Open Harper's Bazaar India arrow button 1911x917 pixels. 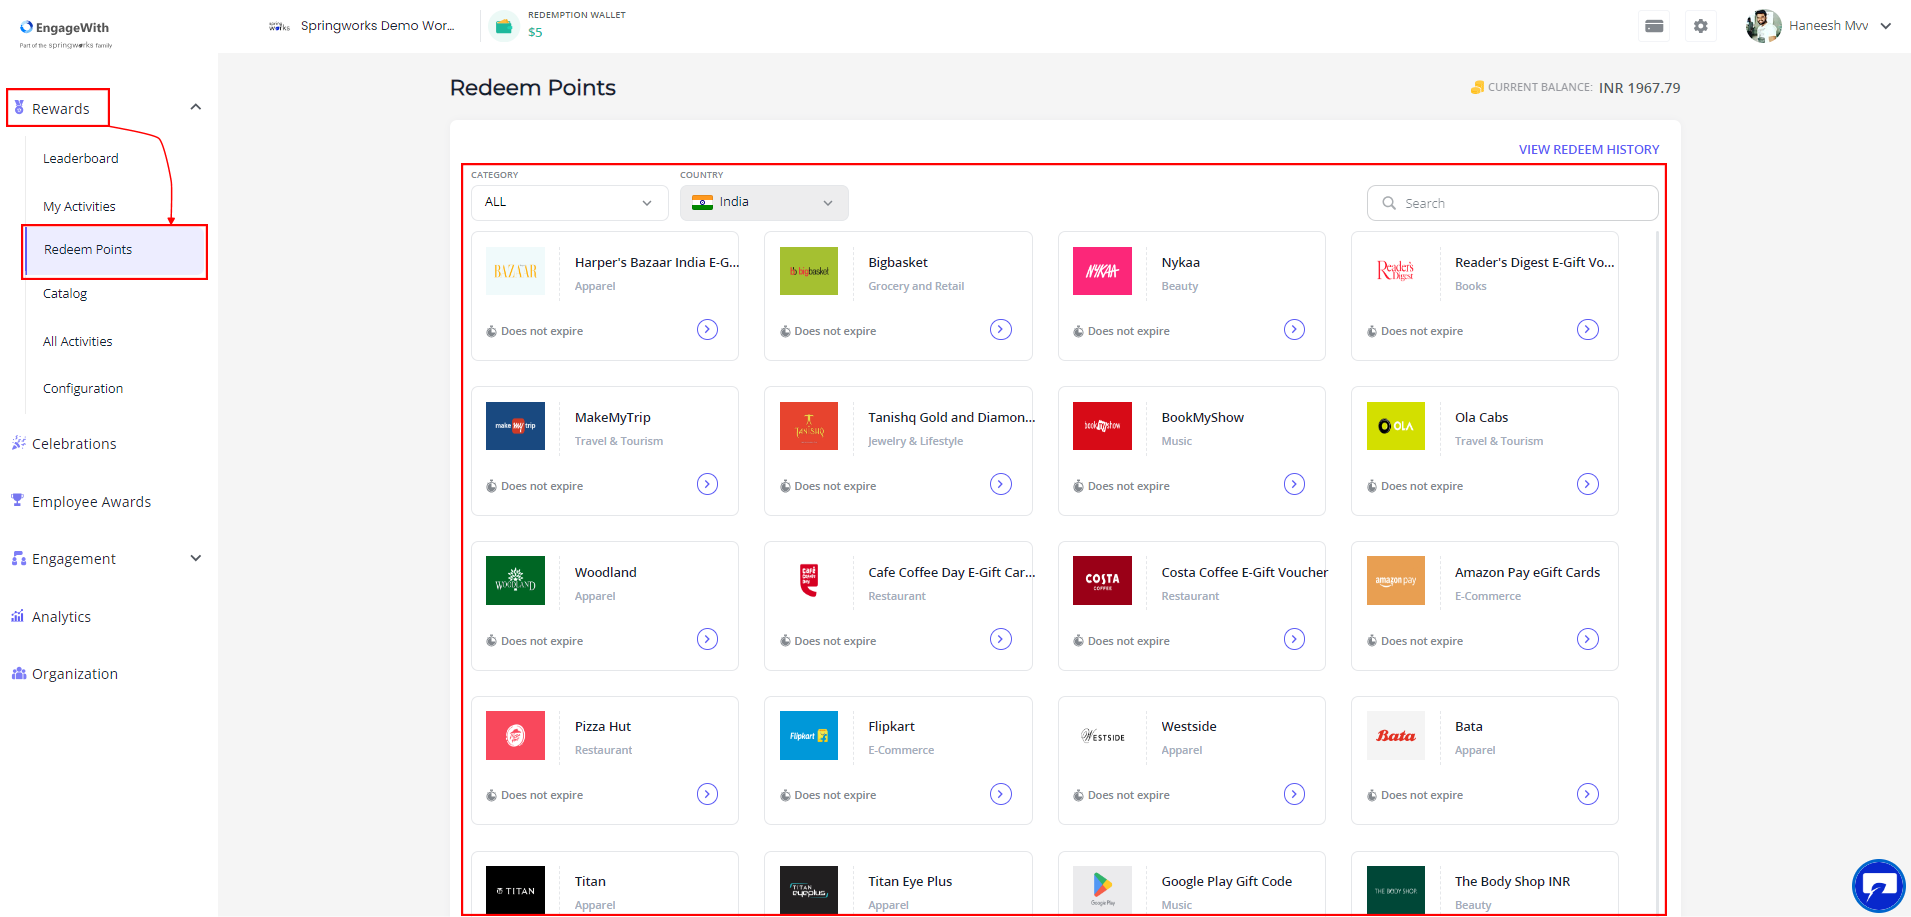(707, 329)
